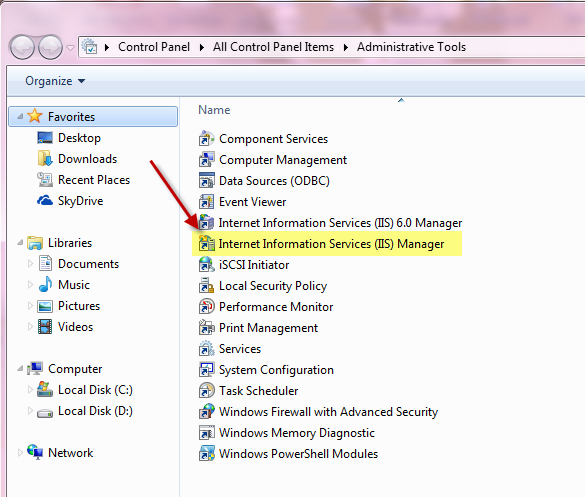Sort by the Name column header

pyautogui.click(x=214, y=110)
